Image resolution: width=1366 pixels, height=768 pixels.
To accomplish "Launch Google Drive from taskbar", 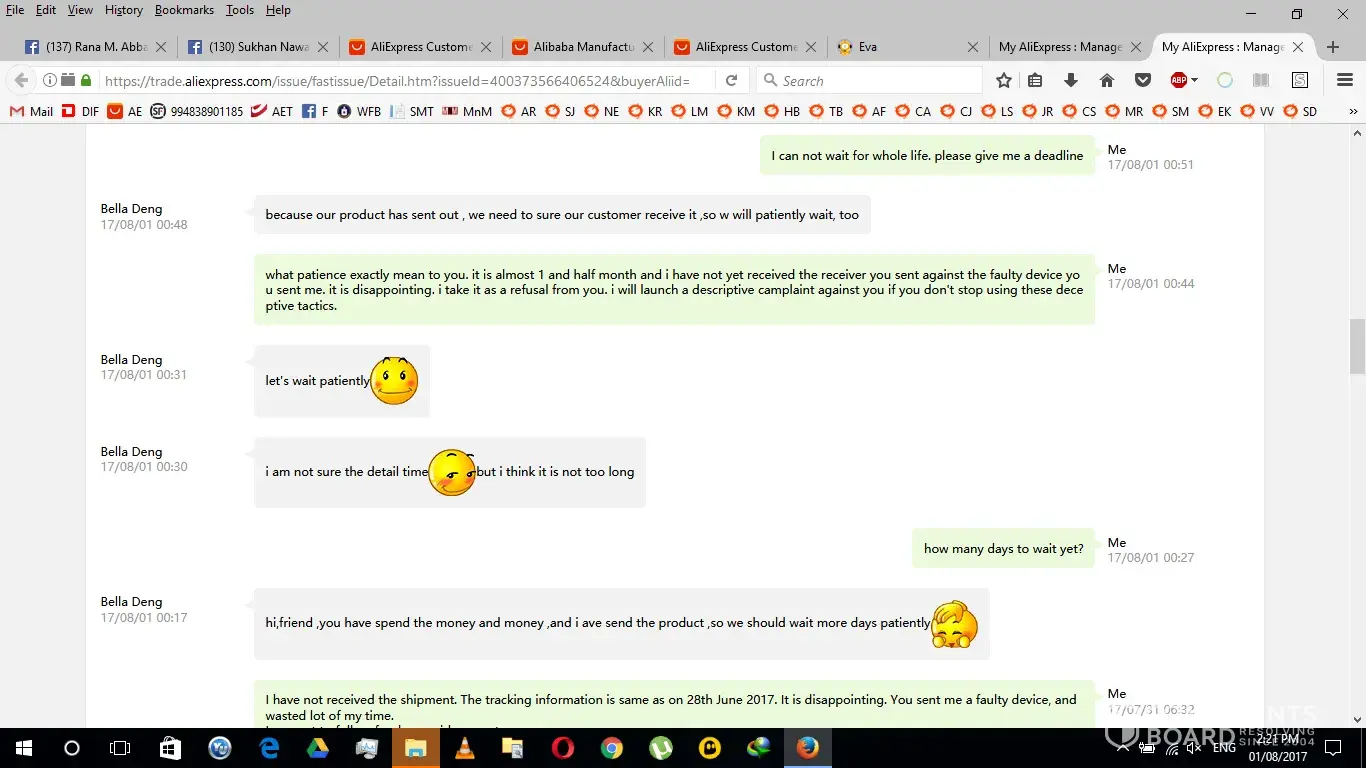I will (318, 748).
